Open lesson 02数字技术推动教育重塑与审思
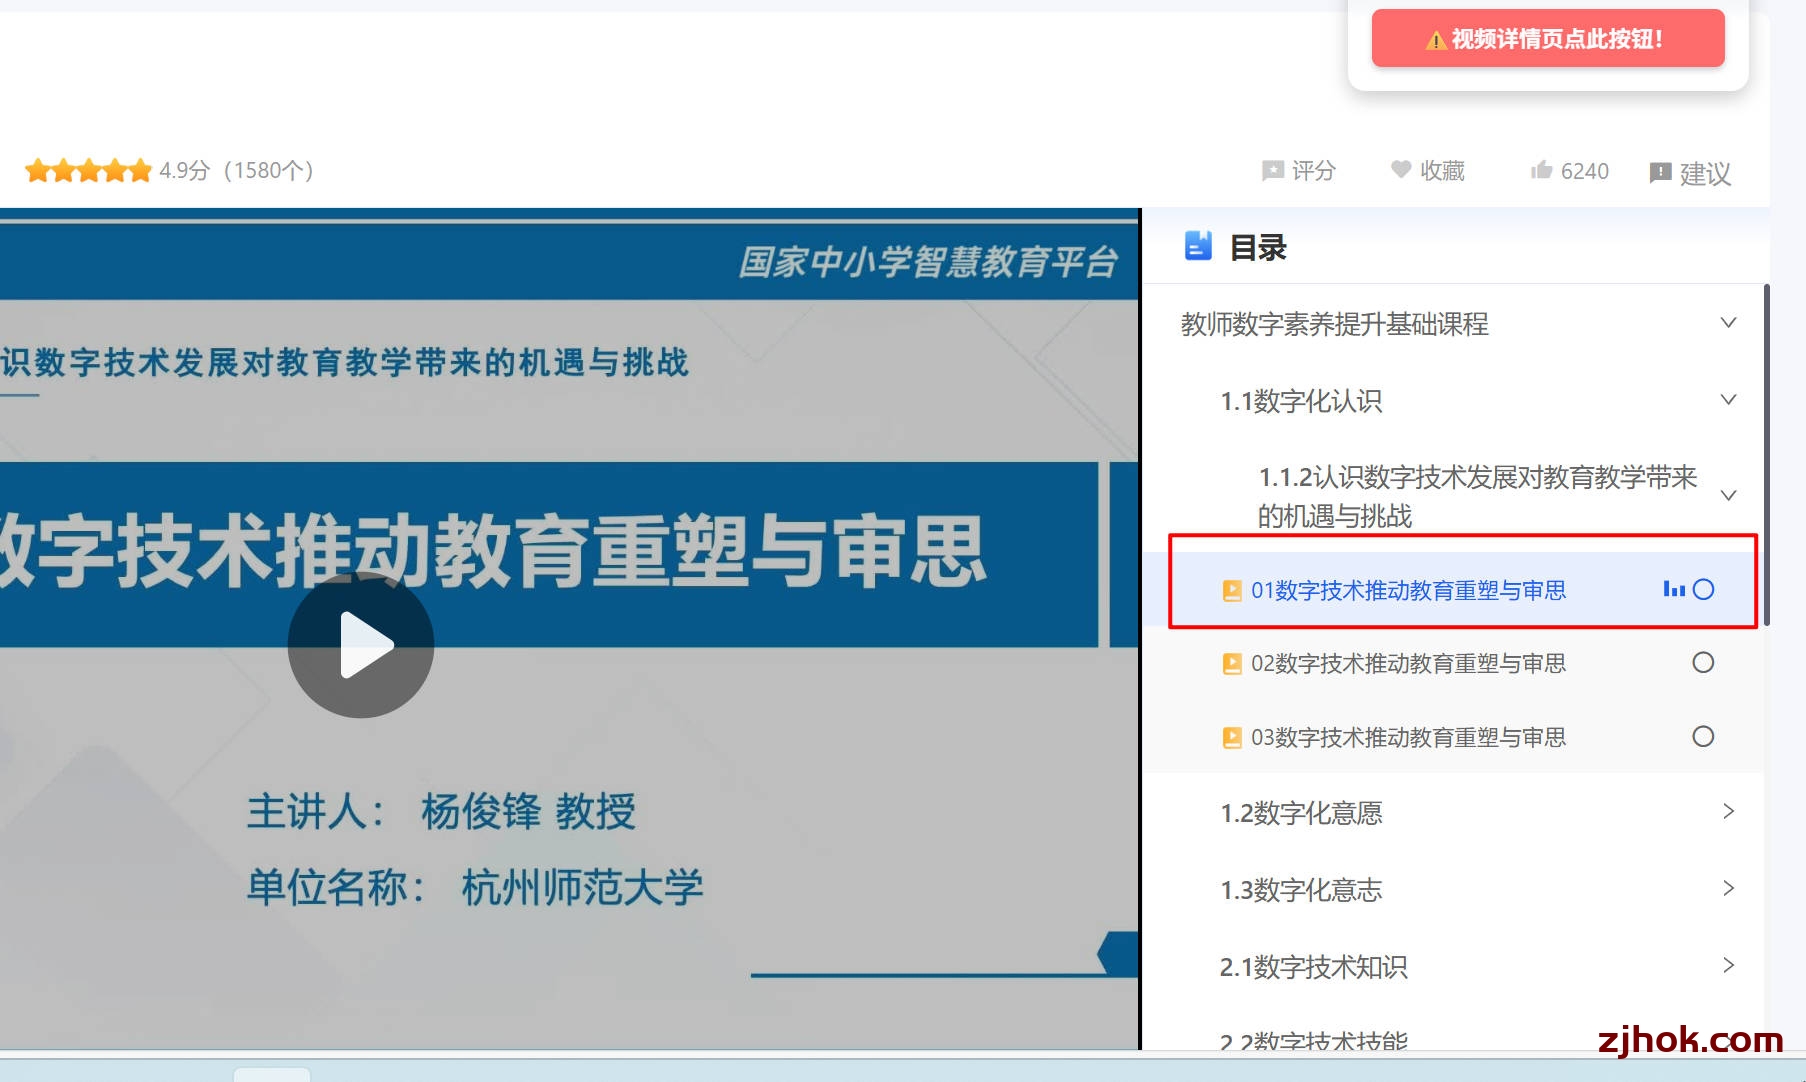The width and height of the screenshot is (1806, 1082). tap(1408, 663)
